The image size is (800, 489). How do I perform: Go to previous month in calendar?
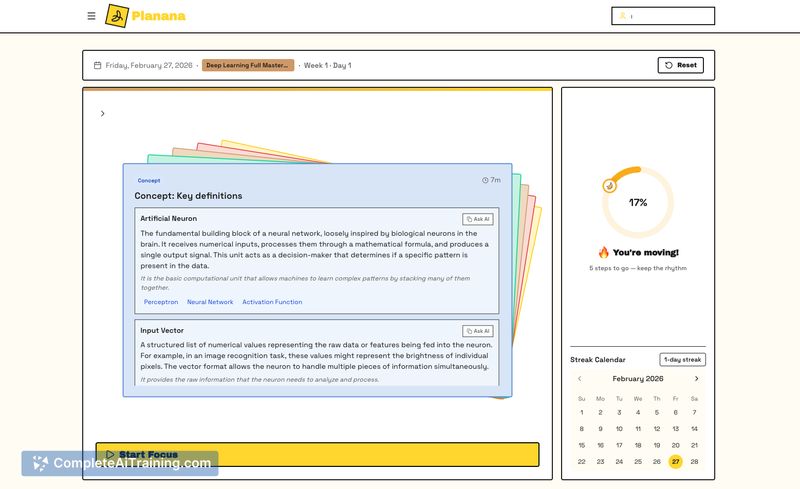pos(579,379)
